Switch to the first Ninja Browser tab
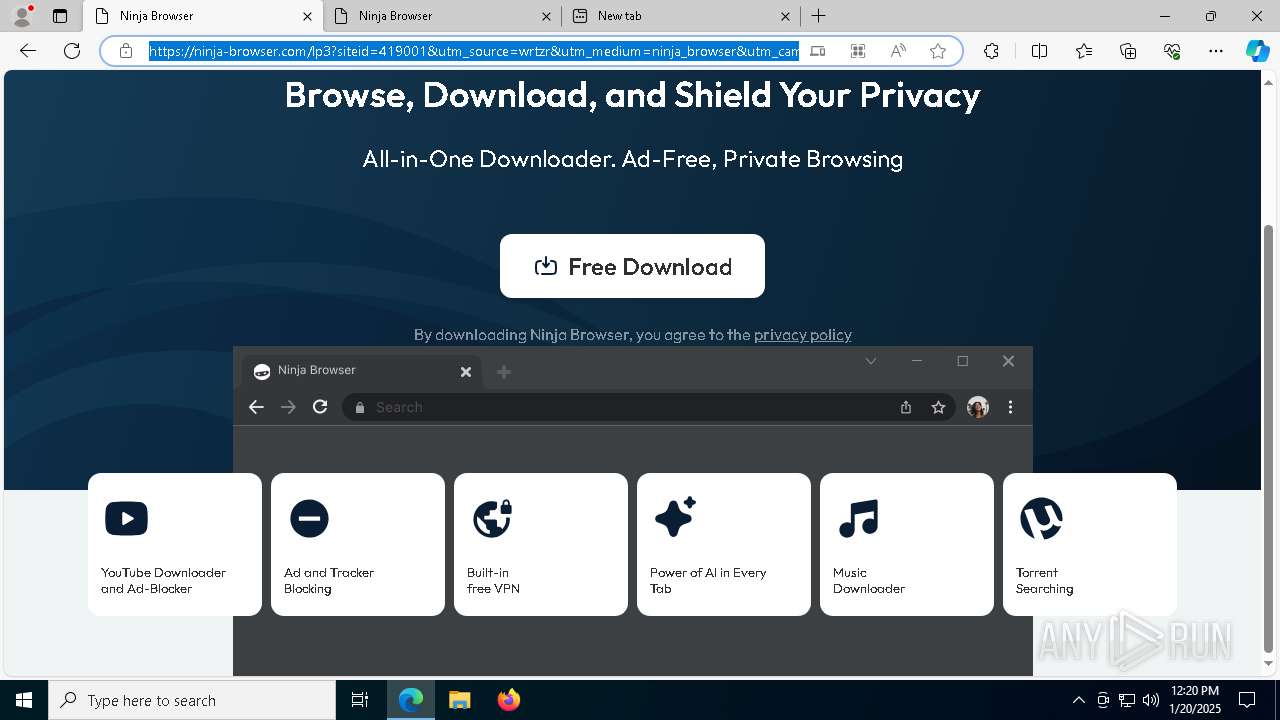The image size is (1280, 720). [x=202, y=16]
